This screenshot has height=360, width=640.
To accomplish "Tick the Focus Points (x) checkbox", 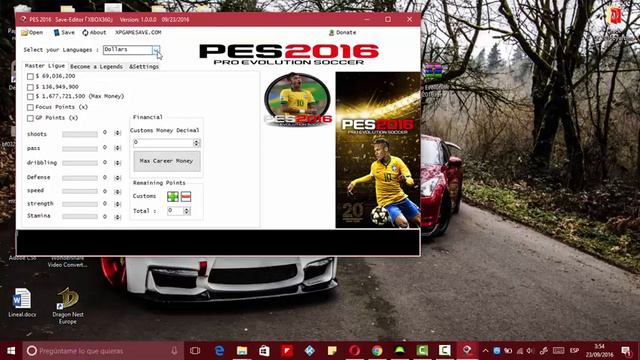I will pos(30,107).
